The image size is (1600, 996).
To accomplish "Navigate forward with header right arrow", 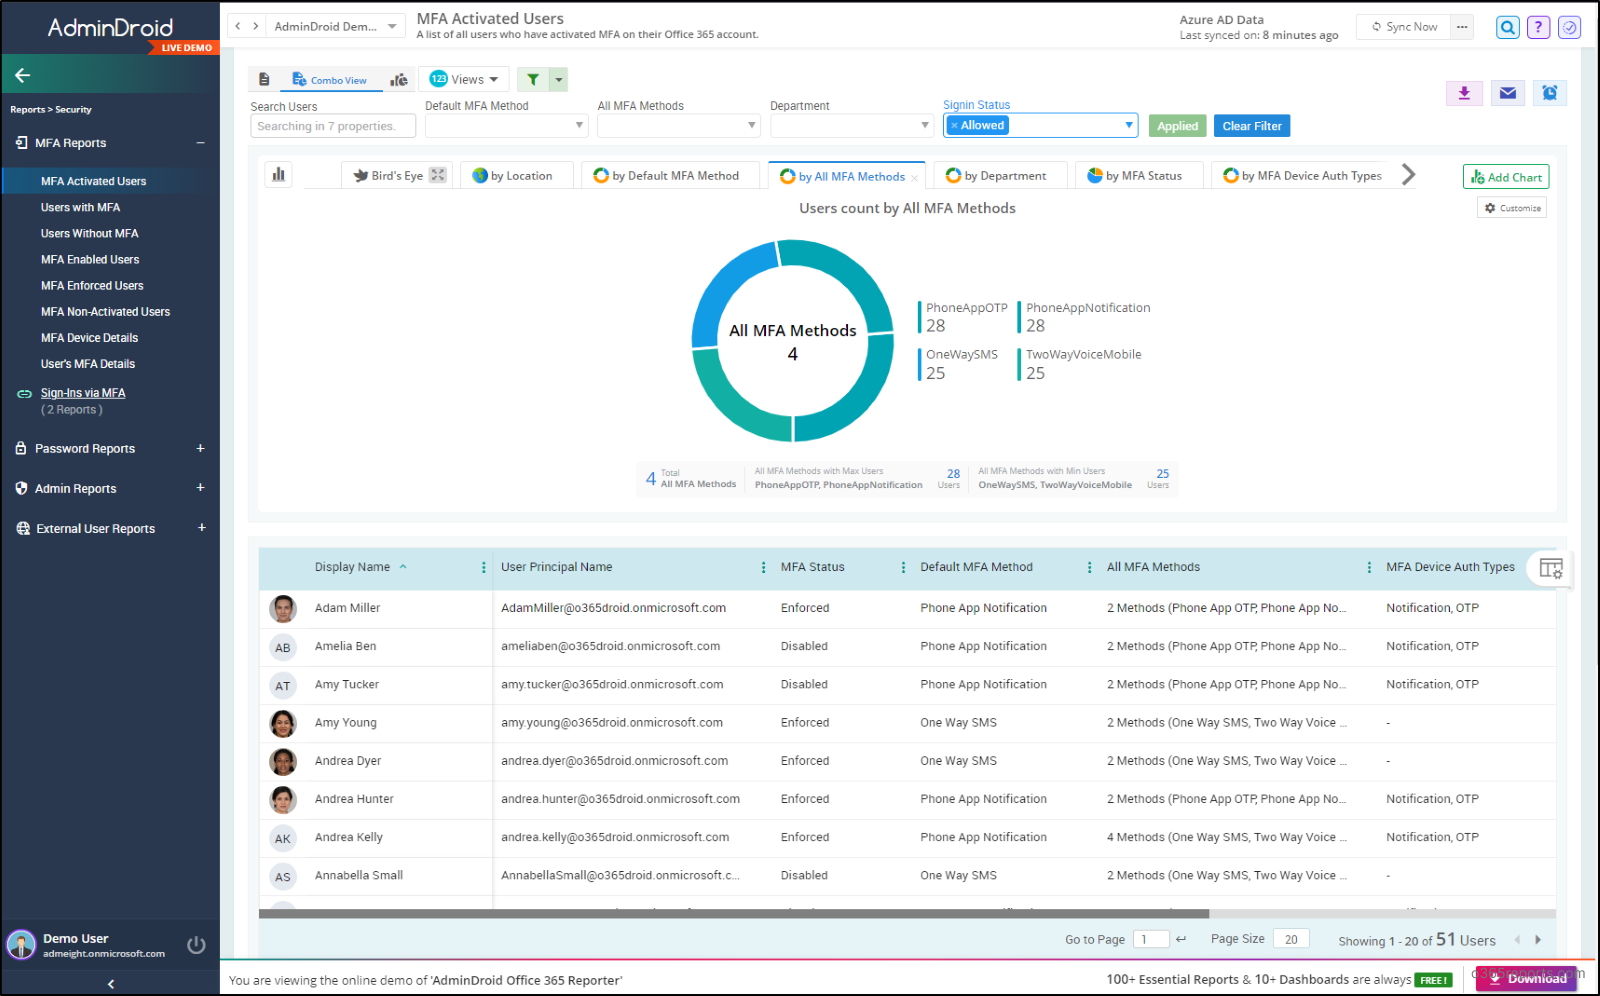I will tap(256, 26).
